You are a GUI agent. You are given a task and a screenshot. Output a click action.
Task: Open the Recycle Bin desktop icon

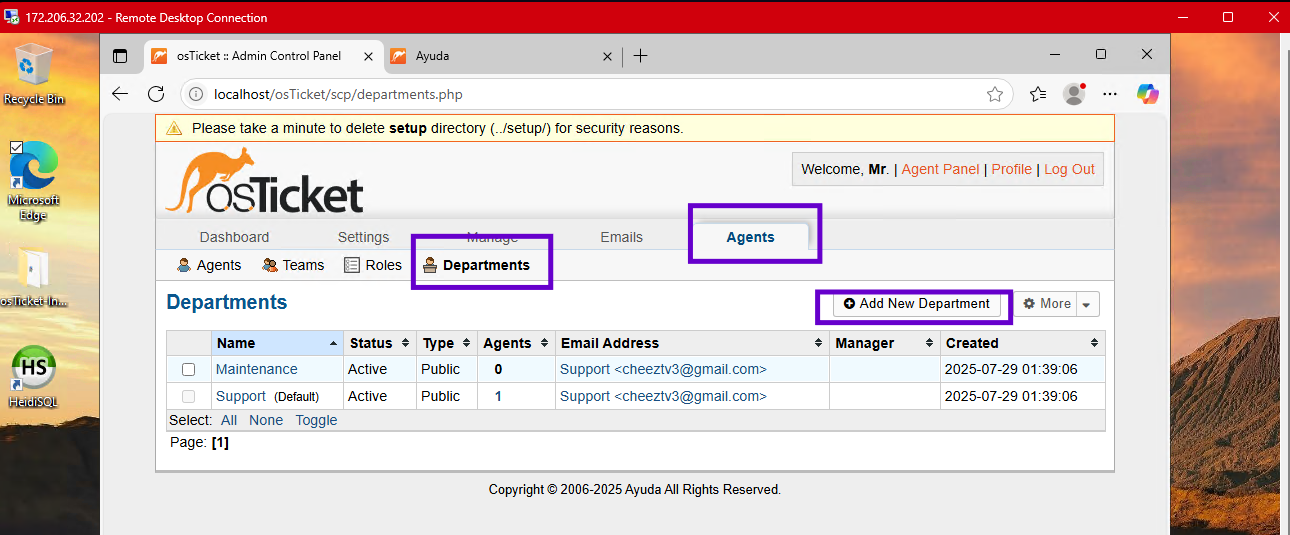coord(33,73)
